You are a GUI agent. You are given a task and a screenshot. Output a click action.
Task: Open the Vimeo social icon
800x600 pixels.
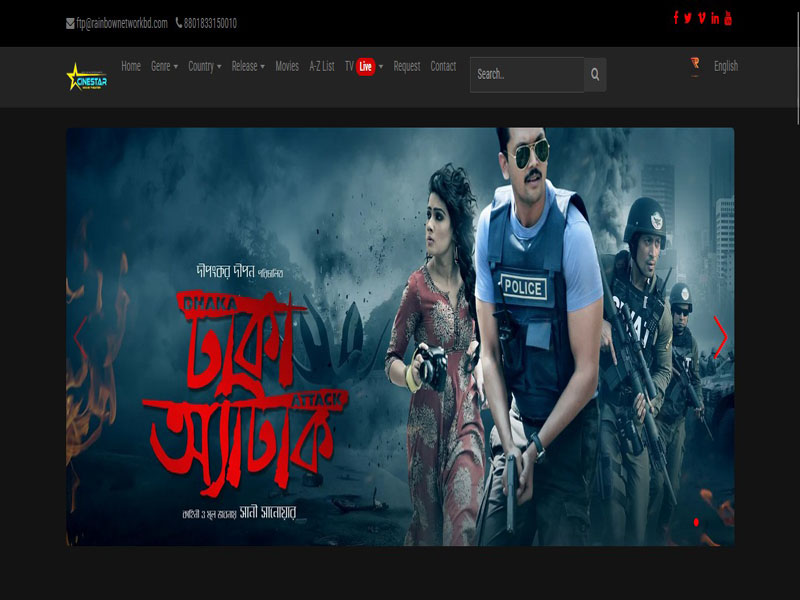pyautogui.click(x=702, y=18)
